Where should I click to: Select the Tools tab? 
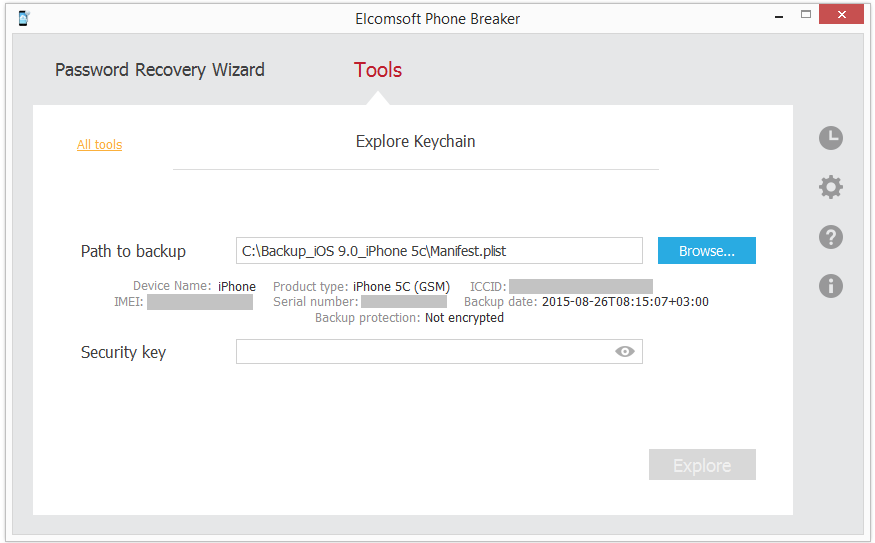(378, 70)
